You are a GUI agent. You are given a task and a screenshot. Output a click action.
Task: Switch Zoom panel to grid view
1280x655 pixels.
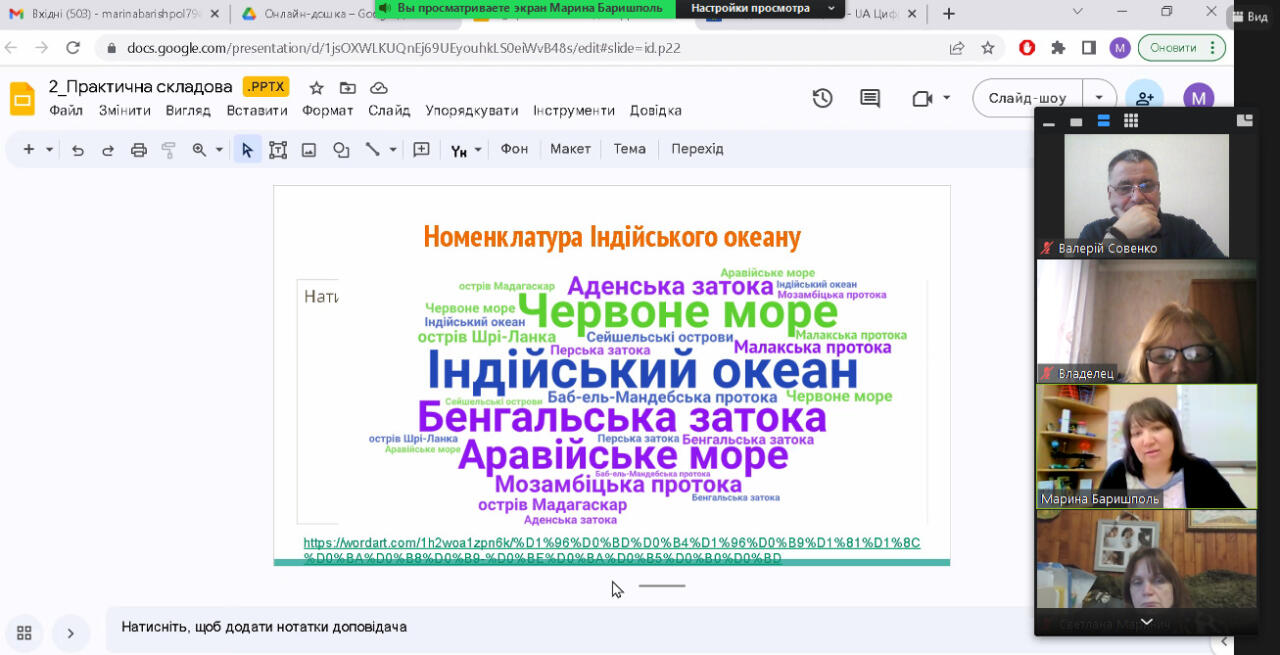click(1131, 121)
